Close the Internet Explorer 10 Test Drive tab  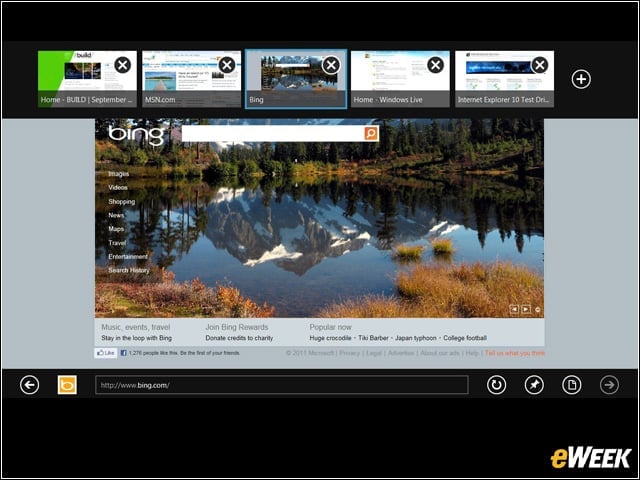[x=540, y=65]
